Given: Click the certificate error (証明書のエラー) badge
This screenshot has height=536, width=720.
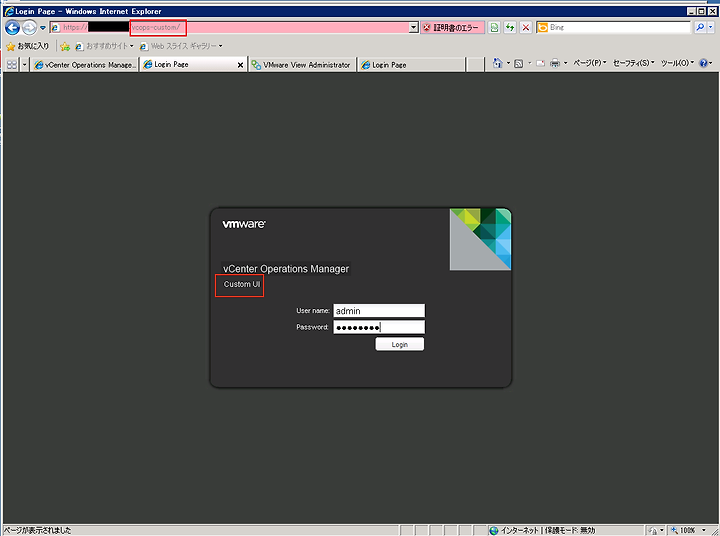Looking at the screenshot, I should tap(452, 28).
